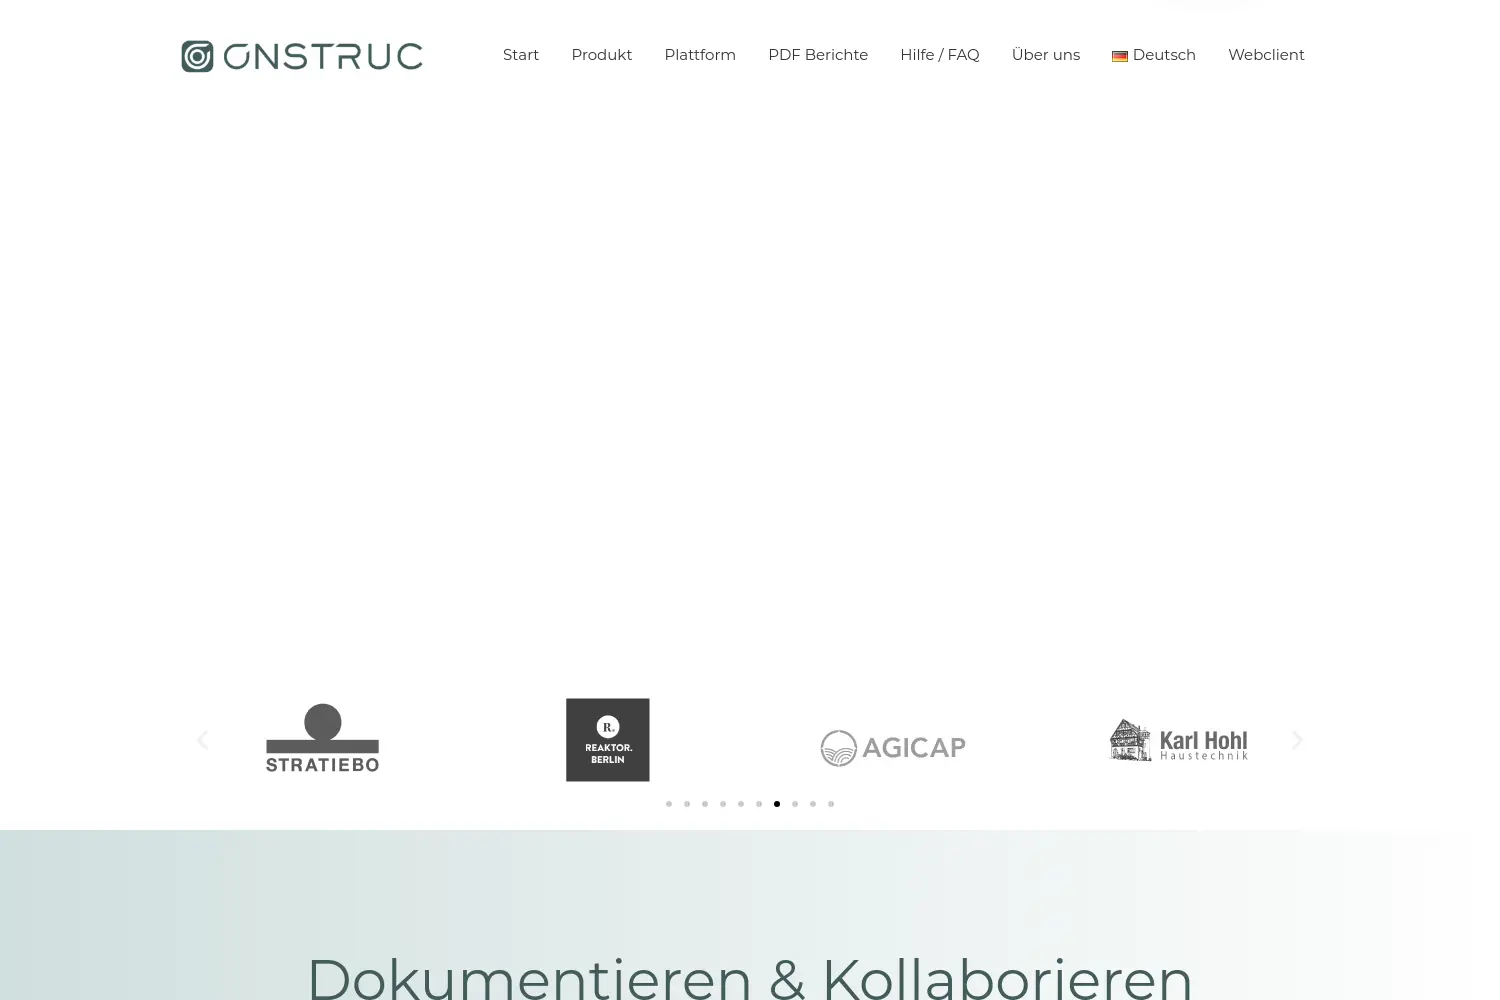Select the first carousel pagination dot
Screen dimensions: 1500x1000
(669, 804)
